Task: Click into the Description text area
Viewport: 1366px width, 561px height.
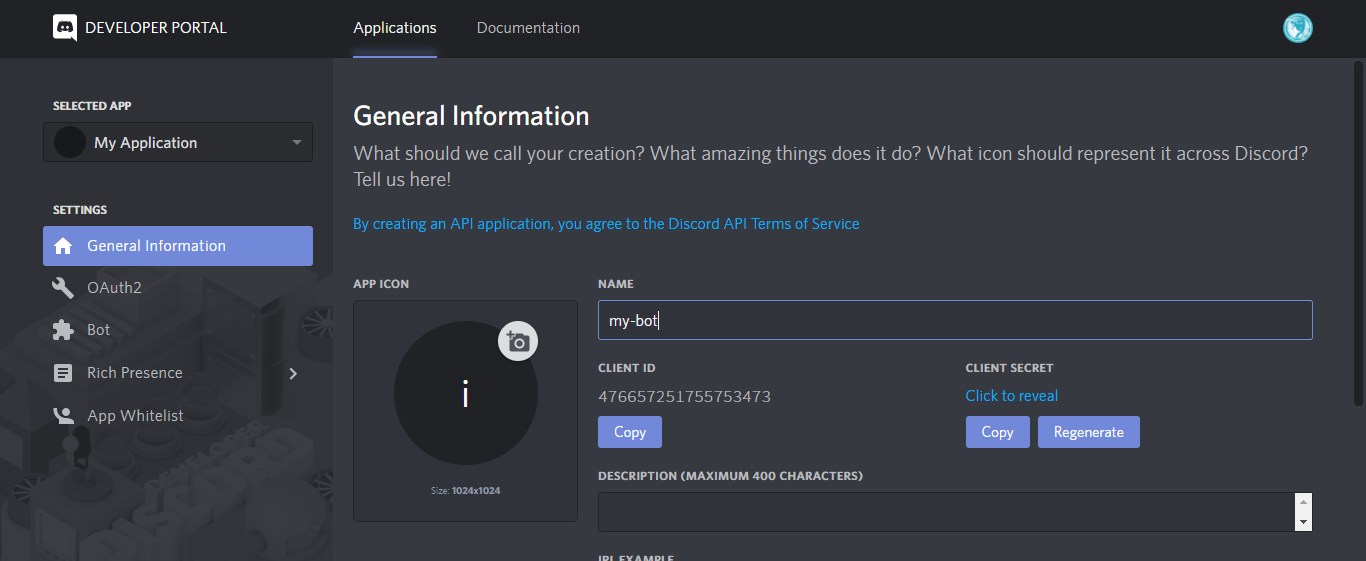Action: 946,512
